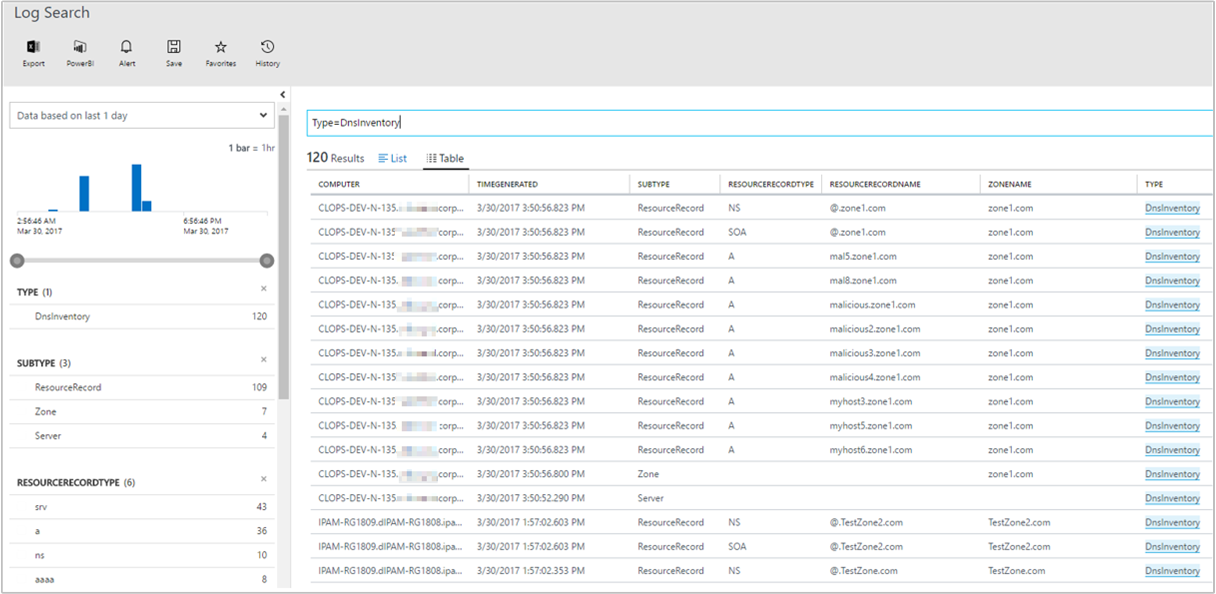Open the 'Data based on last 1 day' dropdown
This screenshot has width=1216, height=594.
[141, 115]
